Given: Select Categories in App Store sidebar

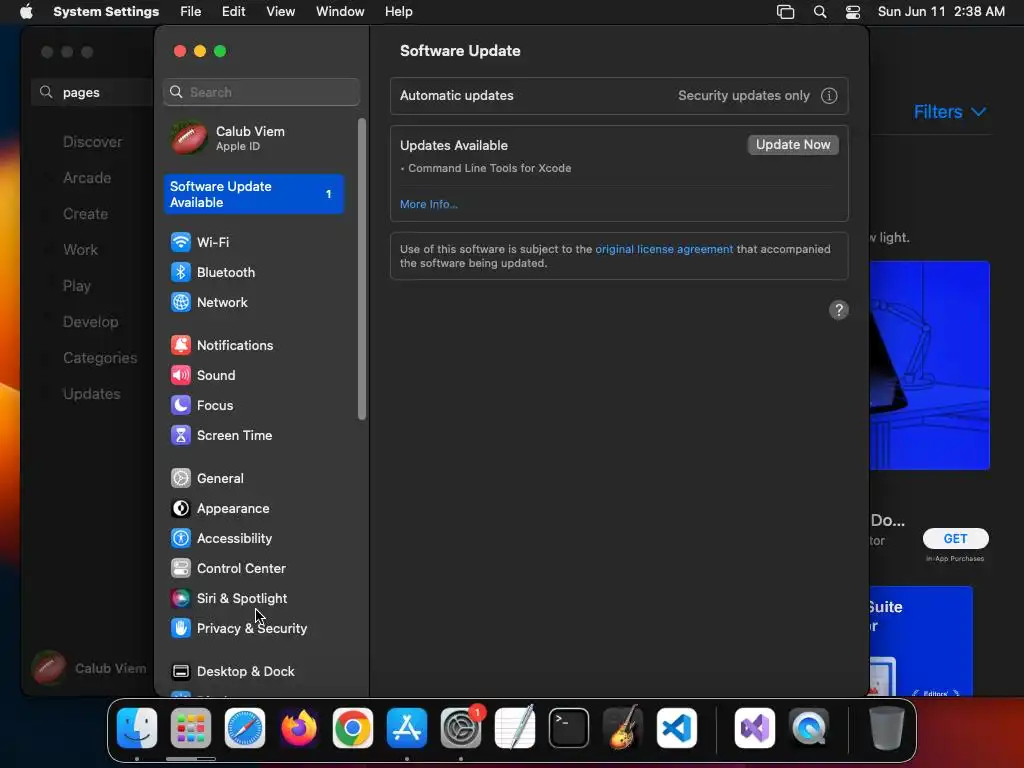Looking at the screenshot, I should [x=100, y=358].
